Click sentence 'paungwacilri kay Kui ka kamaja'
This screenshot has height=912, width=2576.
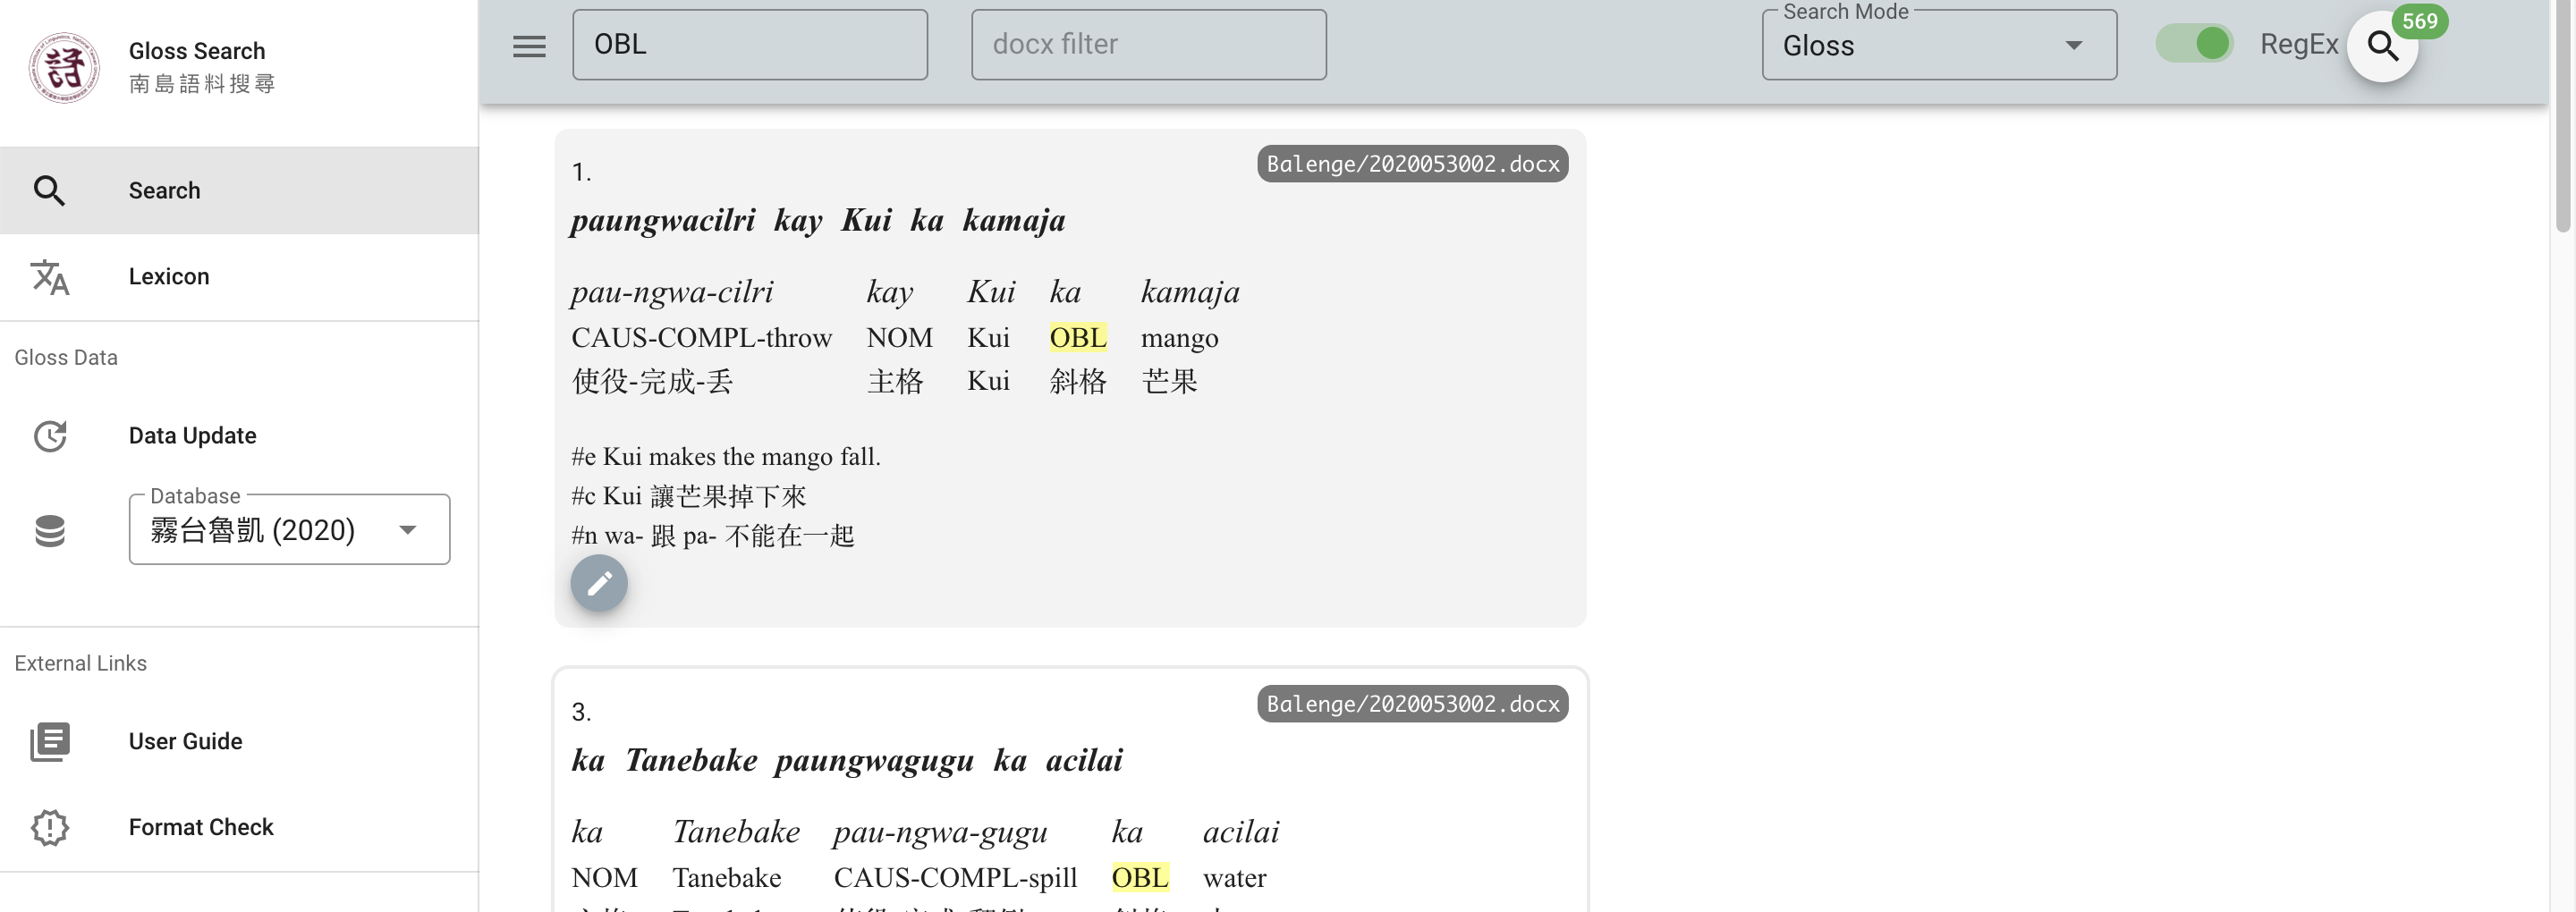(818, 221)
